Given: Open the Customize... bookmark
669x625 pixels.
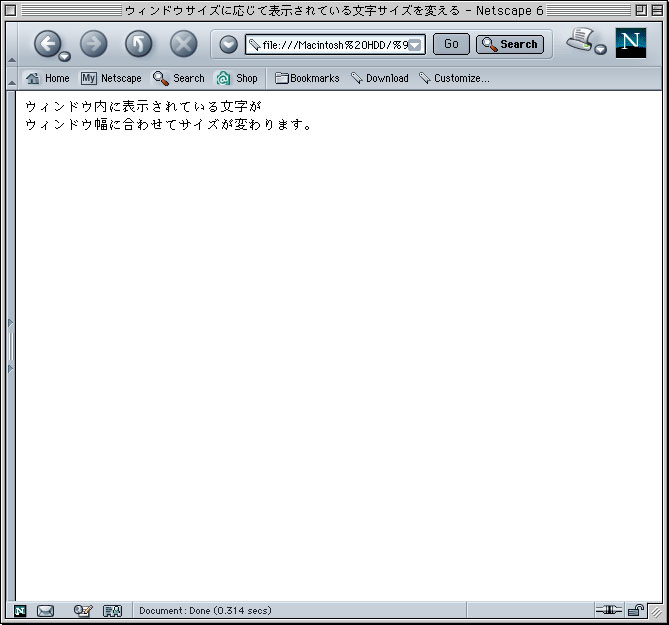Looking at the screenshot, I should pos(454,78).
